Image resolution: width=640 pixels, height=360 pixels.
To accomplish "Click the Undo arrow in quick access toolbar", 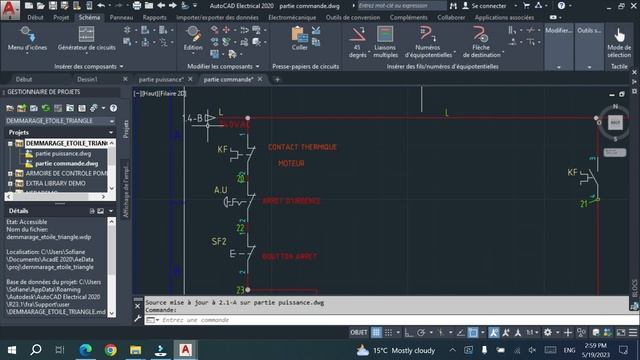I will pyautogui.click(x=101, y=6).
